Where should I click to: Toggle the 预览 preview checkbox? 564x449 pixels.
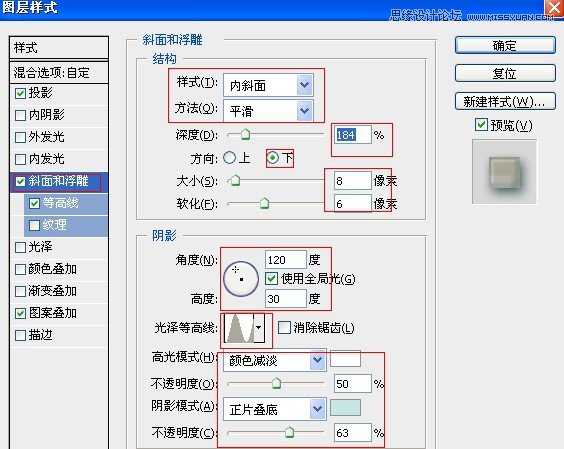[x=481, y=125]
